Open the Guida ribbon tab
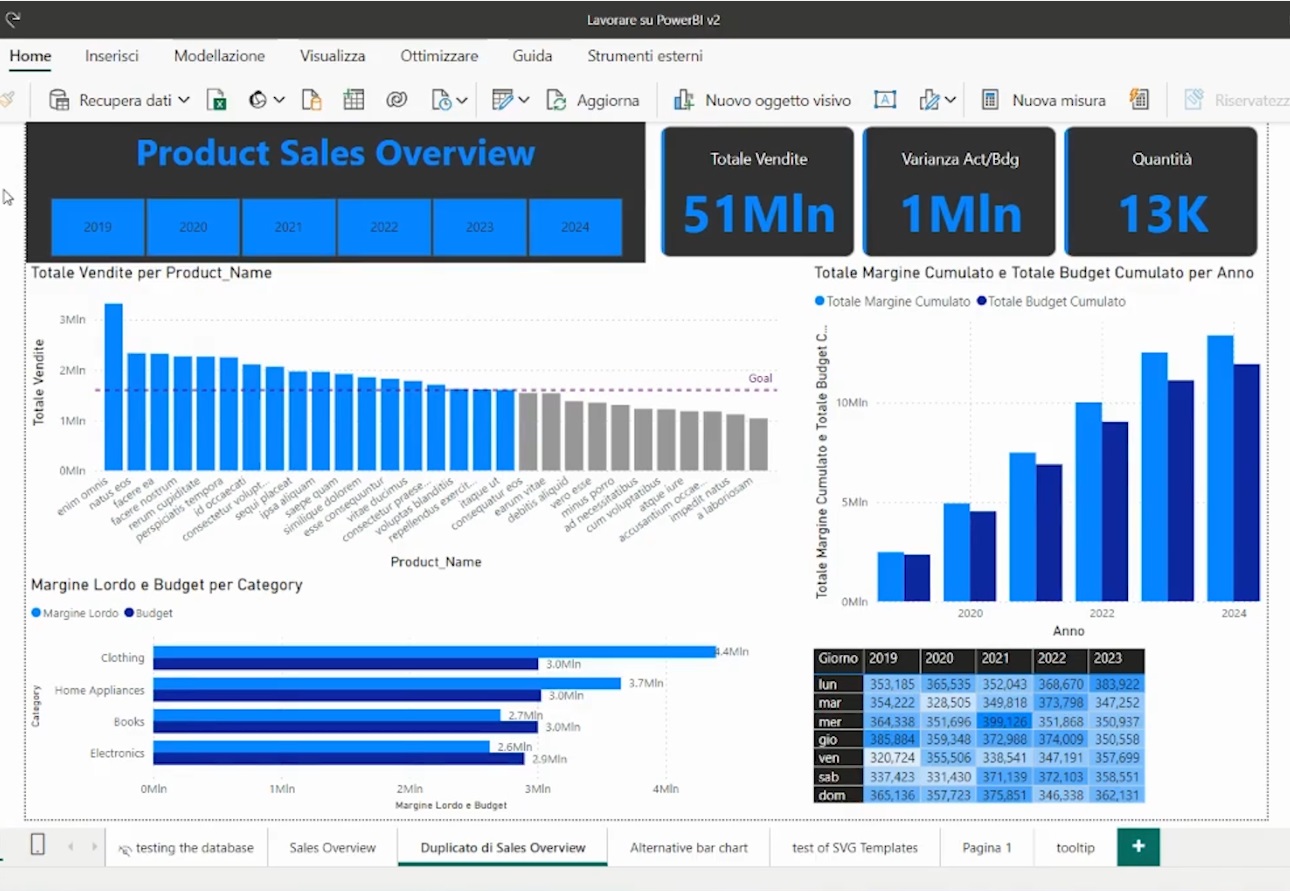Screen dimensions: 1290x891 532,56
